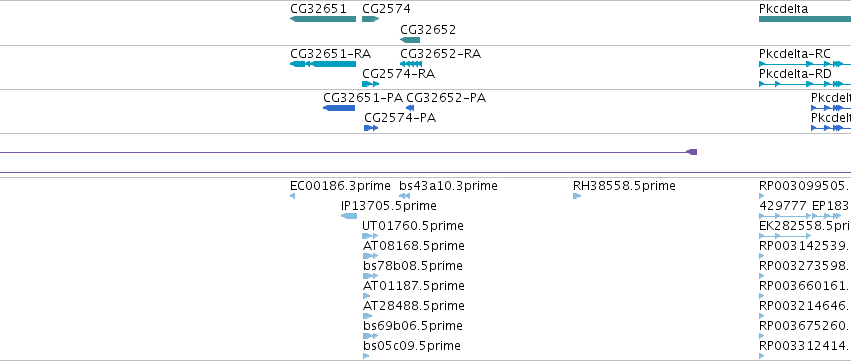The width and height of the screenshot is (851, 361).
Task: Click the AT08168.5prime label
Action: (414, 246)
